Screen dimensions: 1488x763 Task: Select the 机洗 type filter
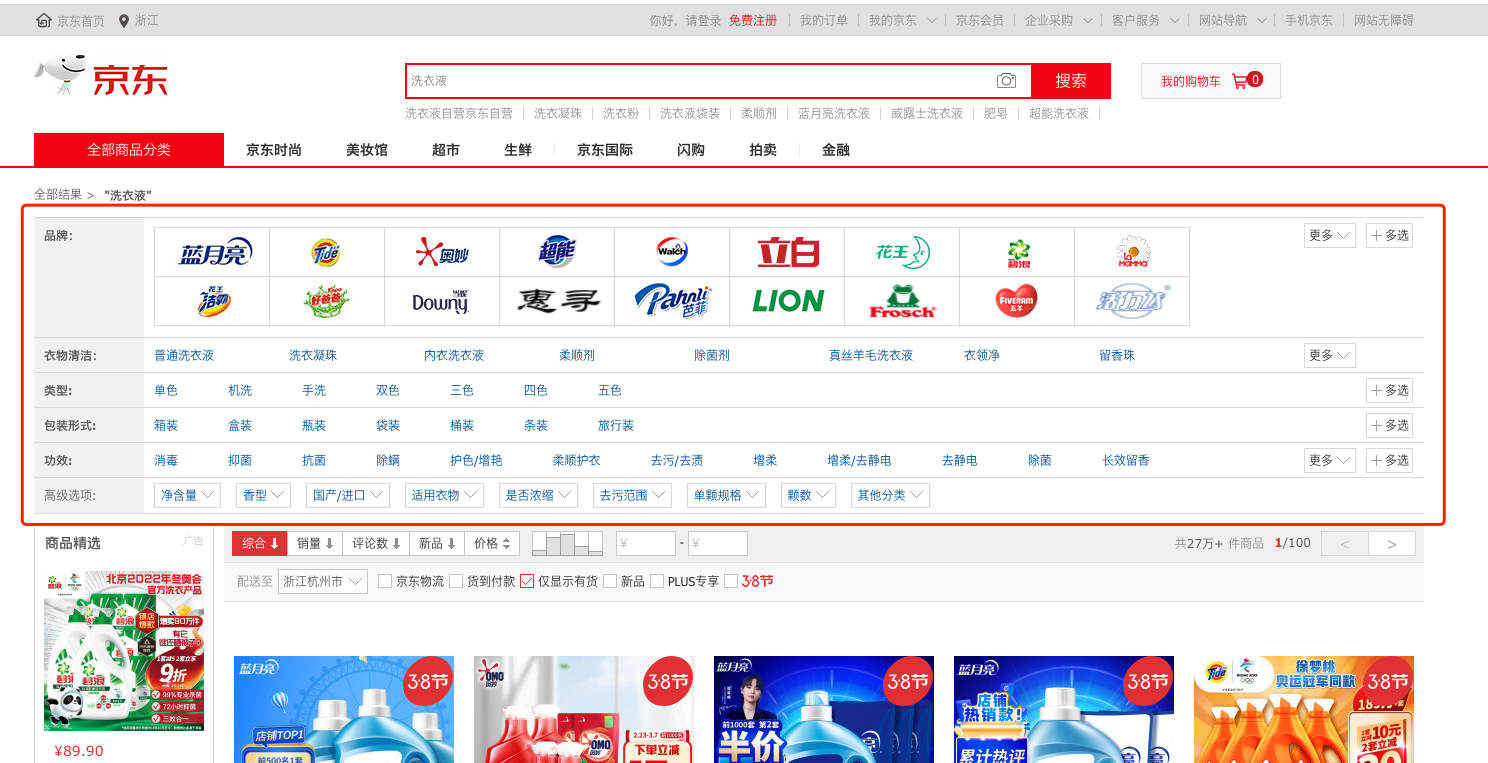tap(240, 390)
